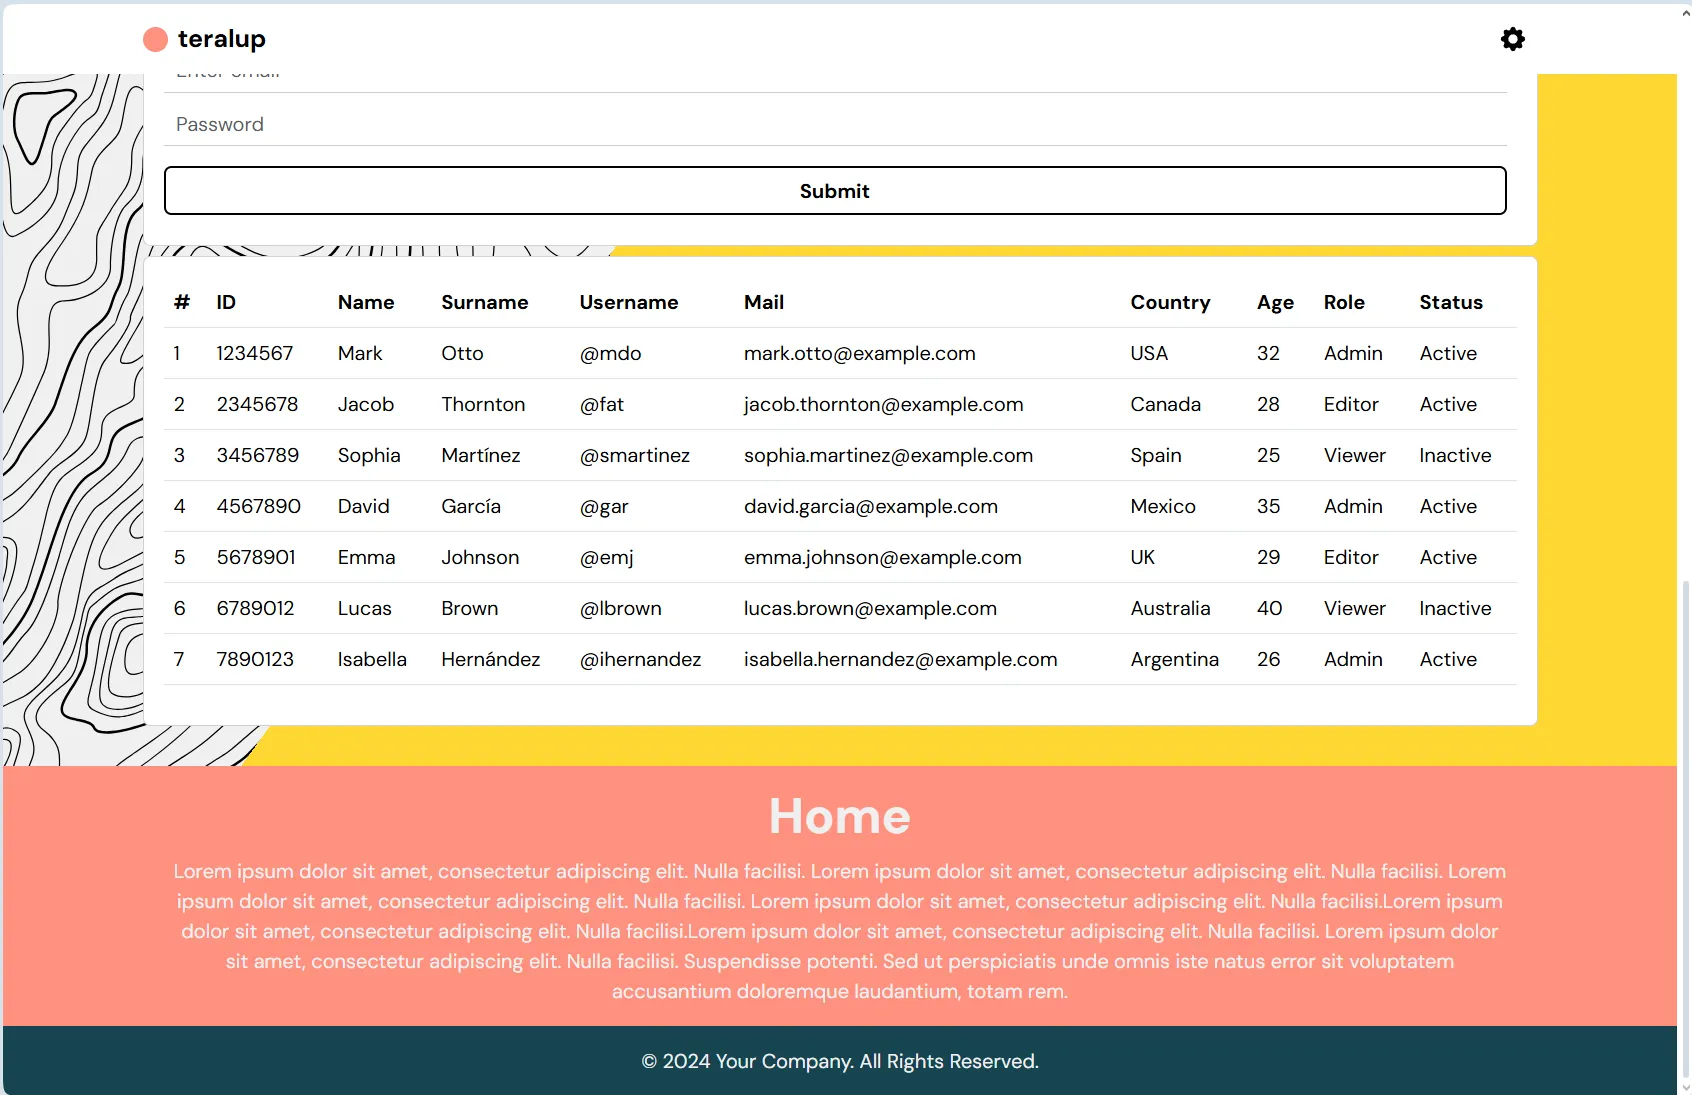1692x1095 pixels.
Task: Click the Mail column header
Action: 764,302
